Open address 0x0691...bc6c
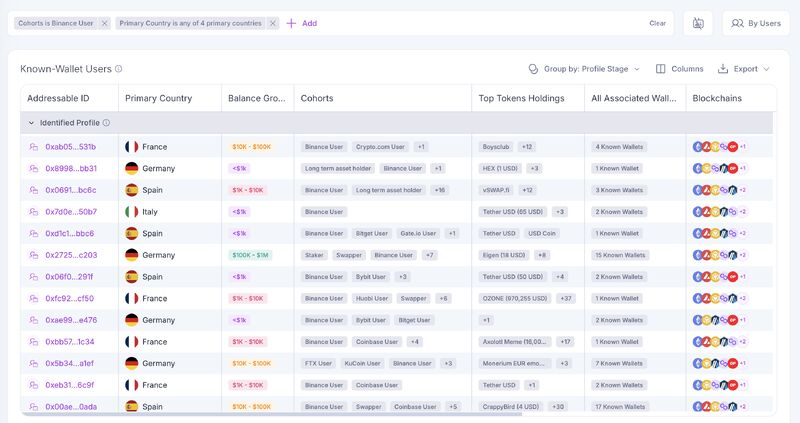Image resolution: width=800 pixels, height=423 pixels. [x=70, y=190]
